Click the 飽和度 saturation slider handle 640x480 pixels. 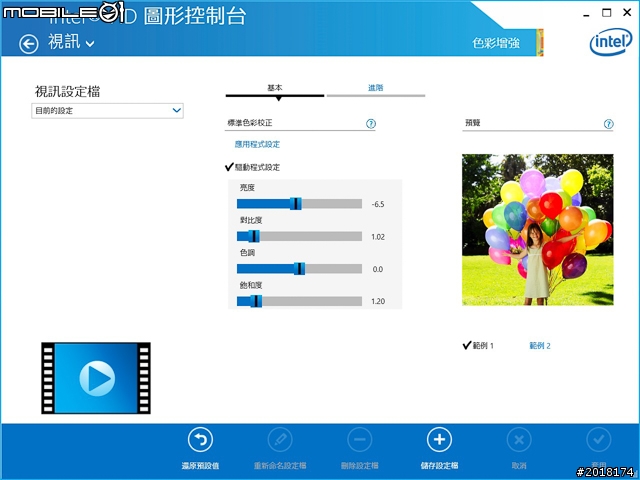click(x=256, y=301)
